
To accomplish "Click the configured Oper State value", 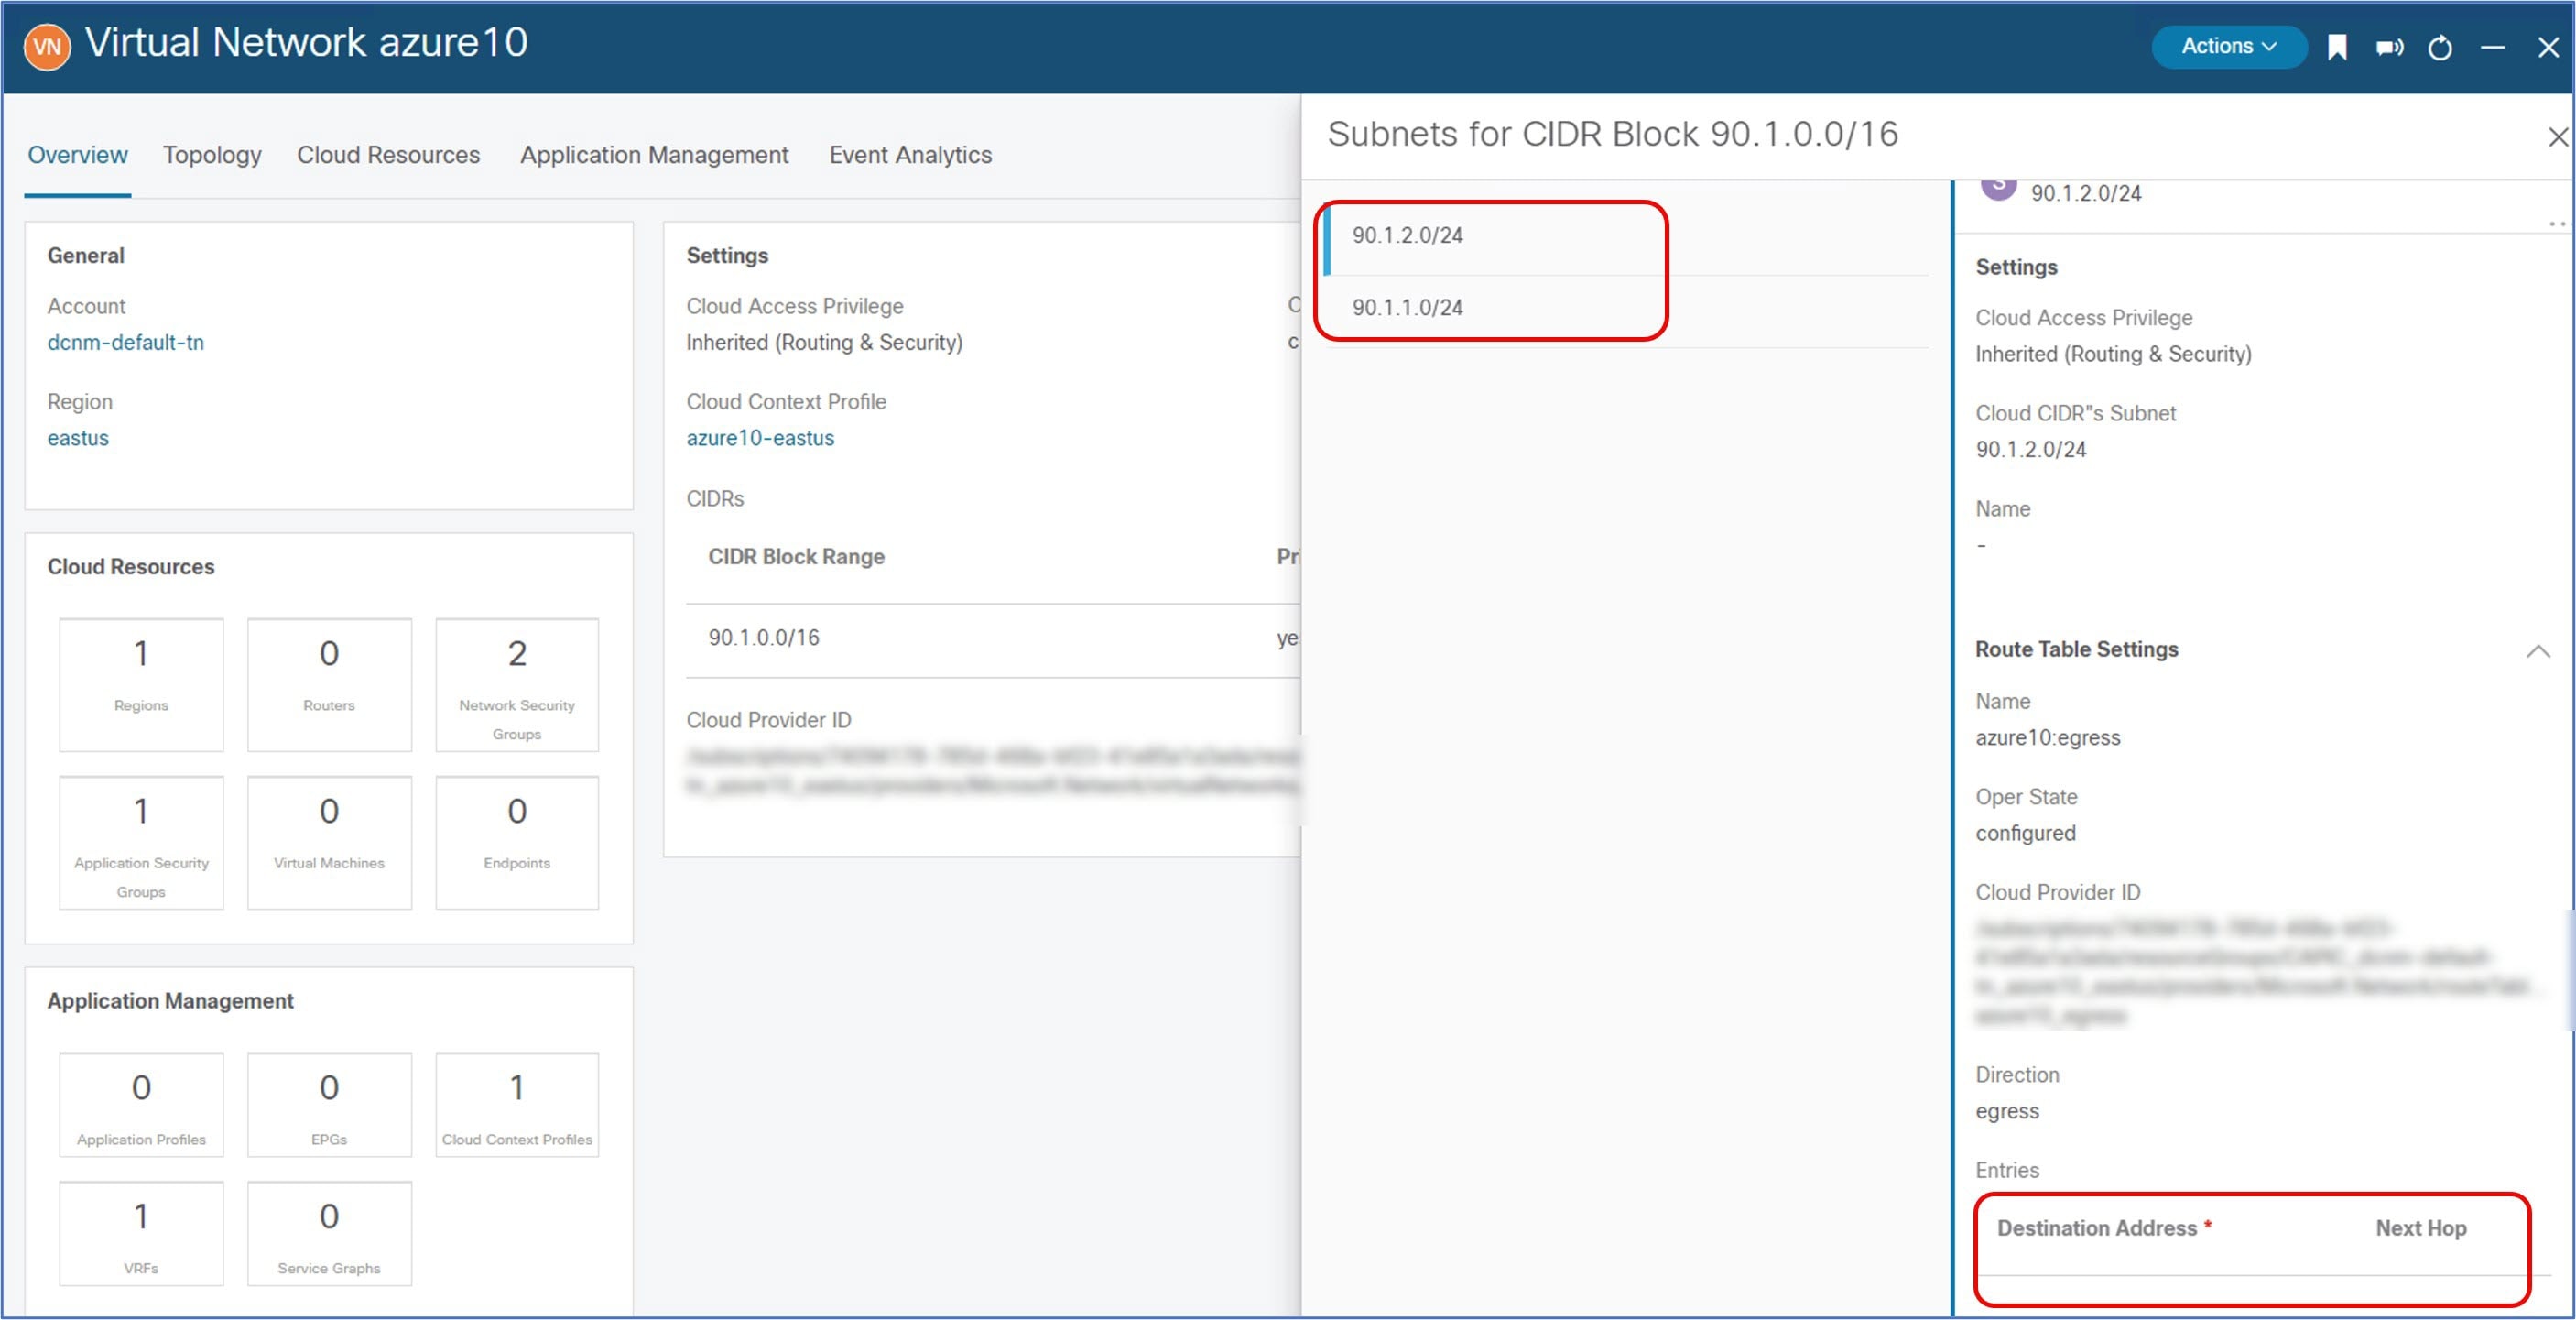I will [x=2025, y=833].
